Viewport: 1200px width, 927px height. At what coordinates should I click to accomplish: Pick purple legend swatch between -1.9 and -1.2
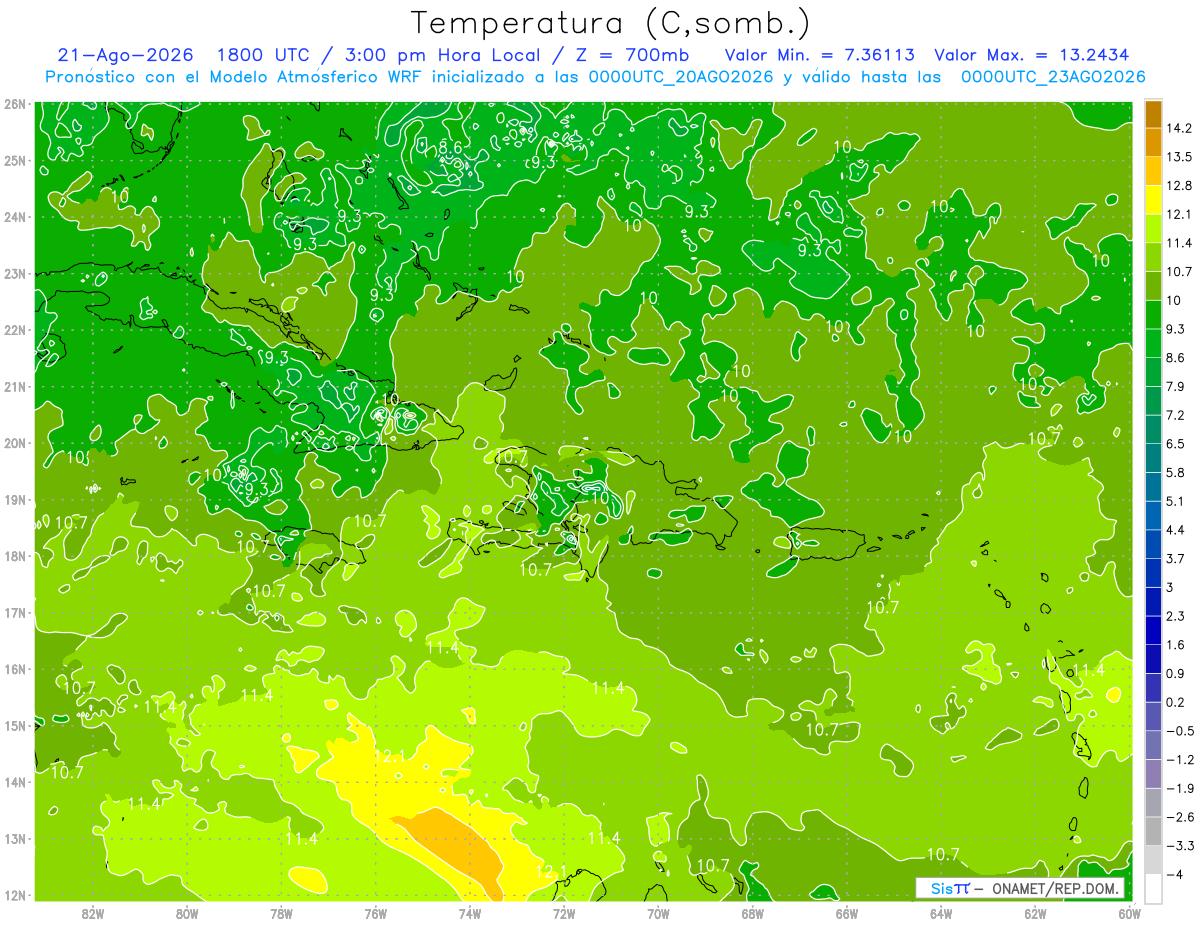1153,774
